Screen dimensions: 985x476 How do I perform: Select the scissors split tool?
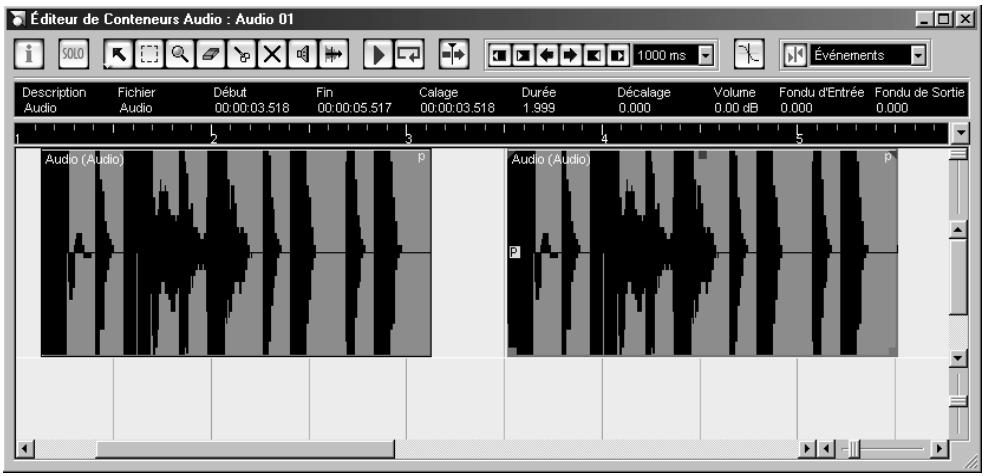click(242, 55)
